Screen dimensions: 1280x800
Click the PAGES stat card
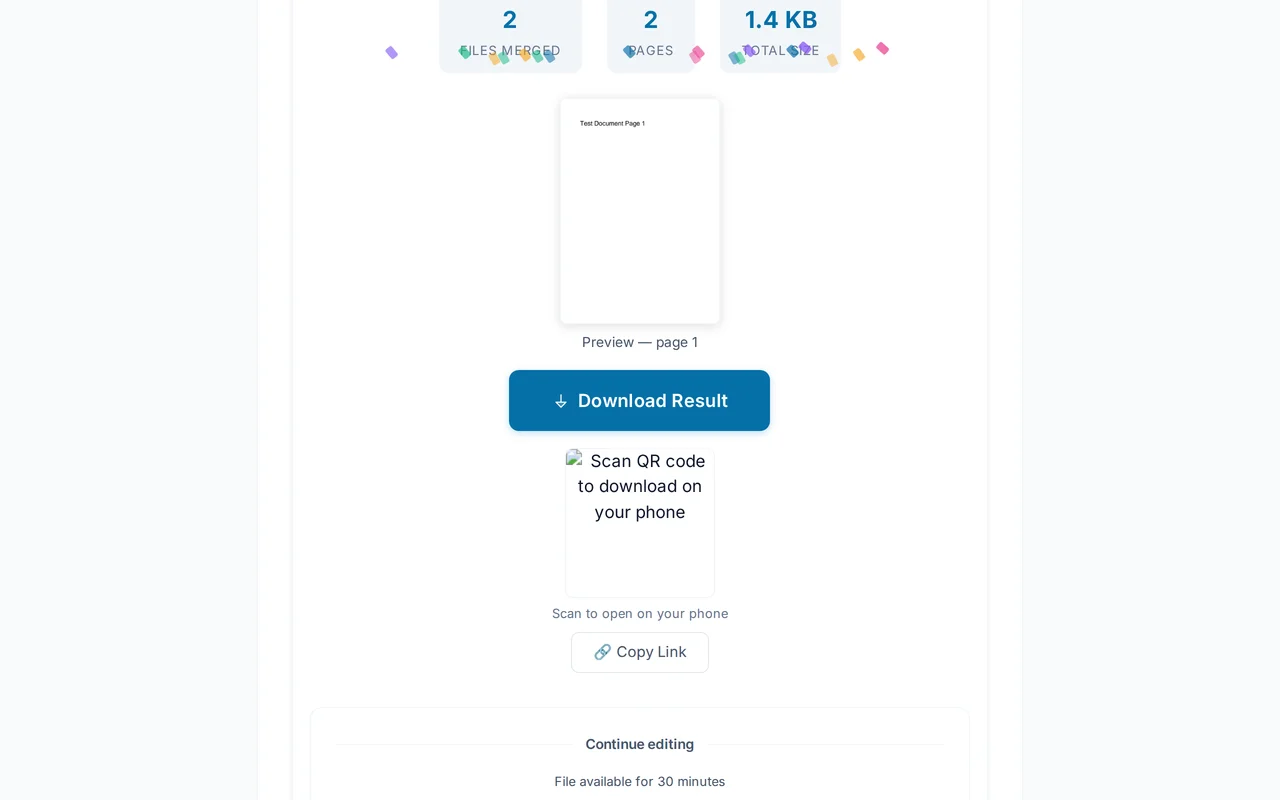click(x=651, y=33)
